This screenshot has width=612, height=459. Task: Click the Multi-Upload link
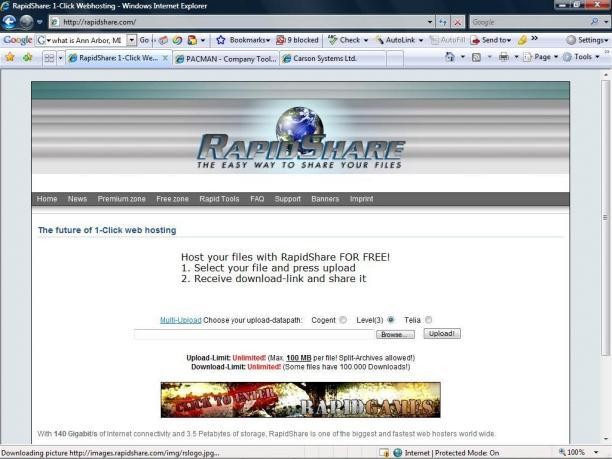click(x=181, y=320)
